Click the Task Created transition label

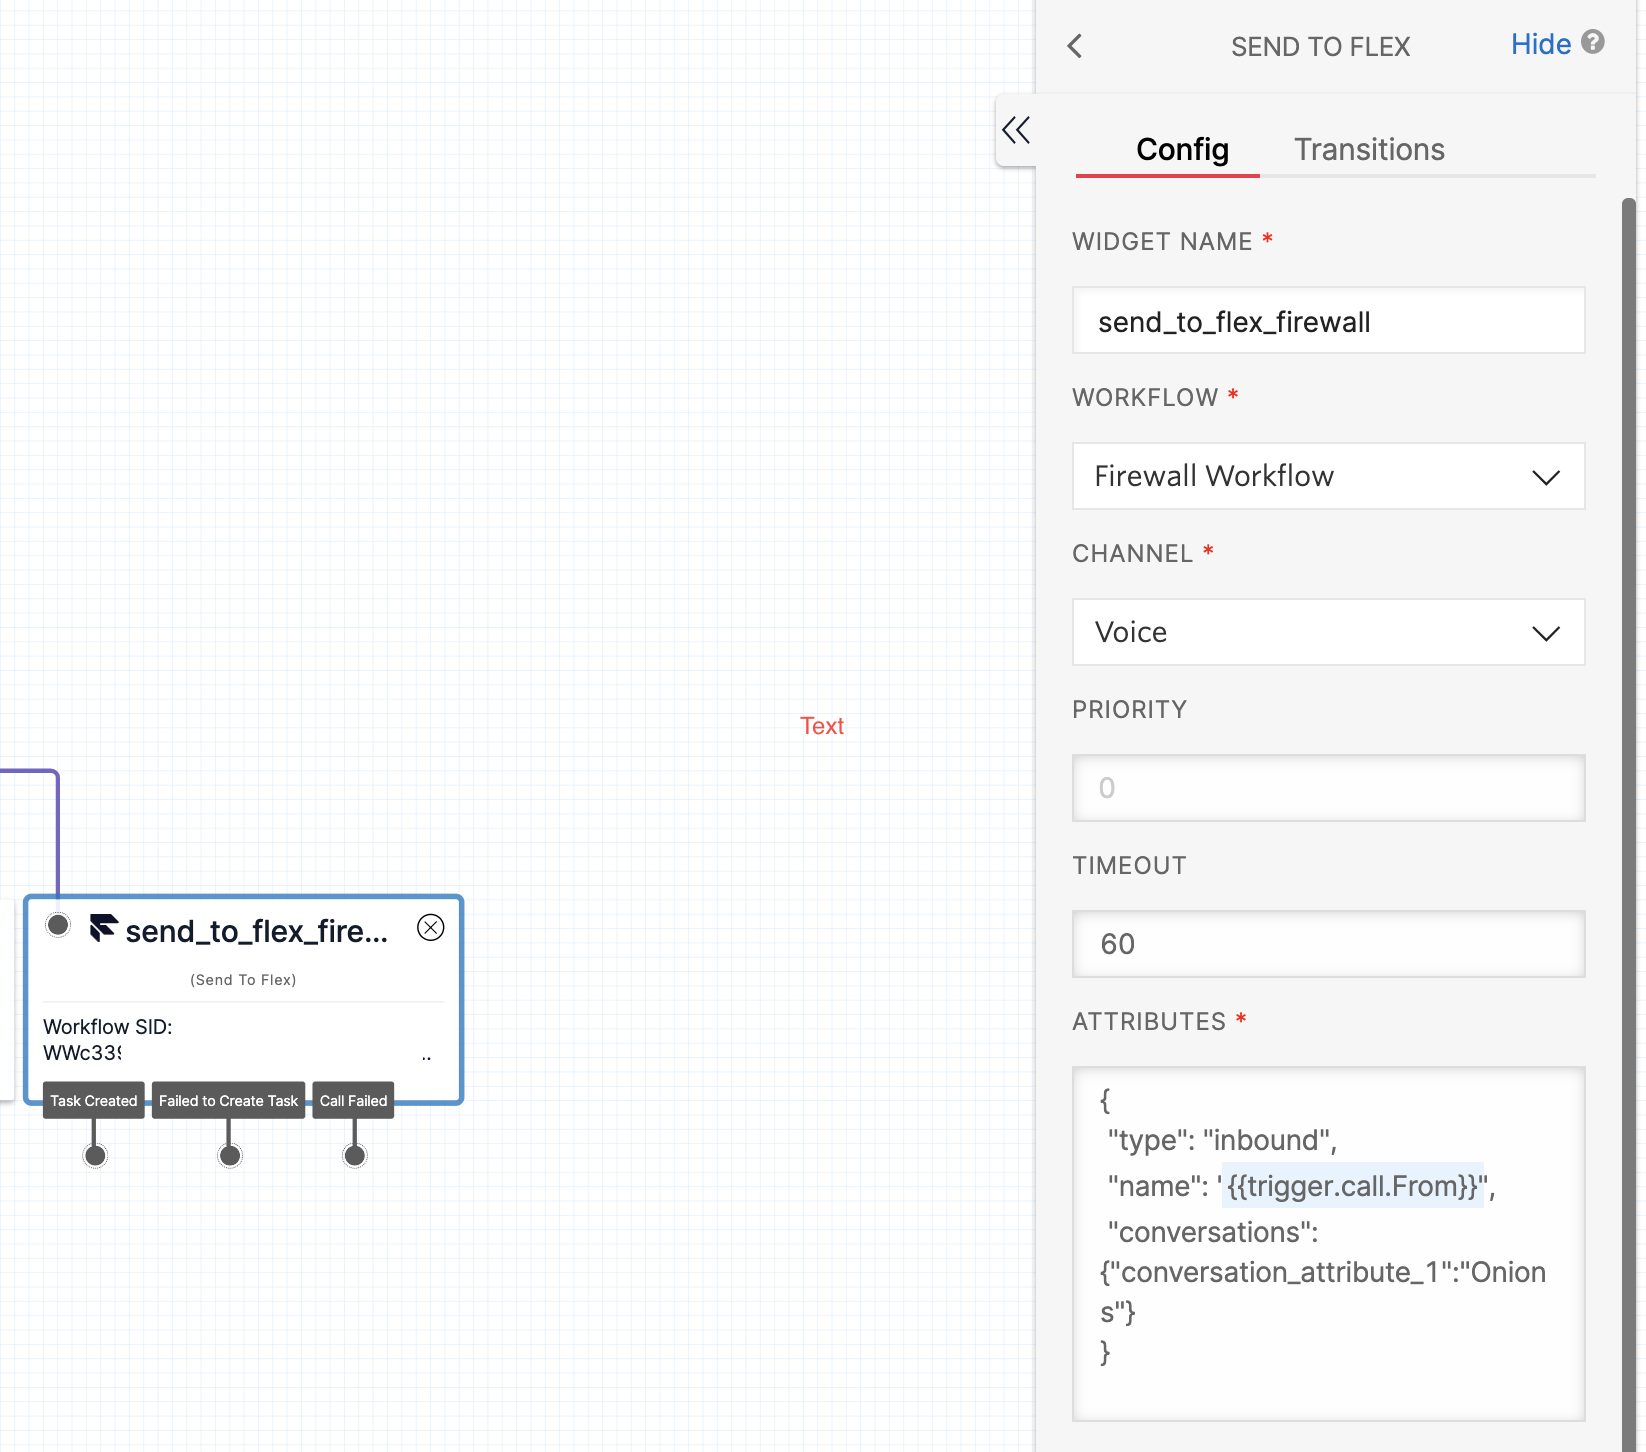coord(94,1100)
